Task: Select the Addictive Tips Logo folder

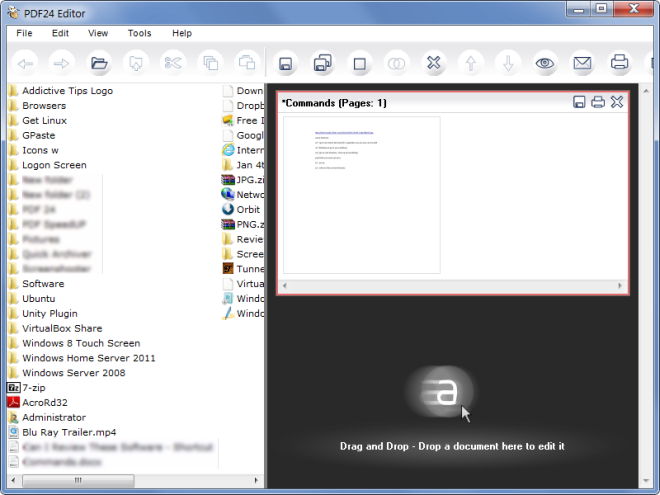Action: tap(61, 91)
